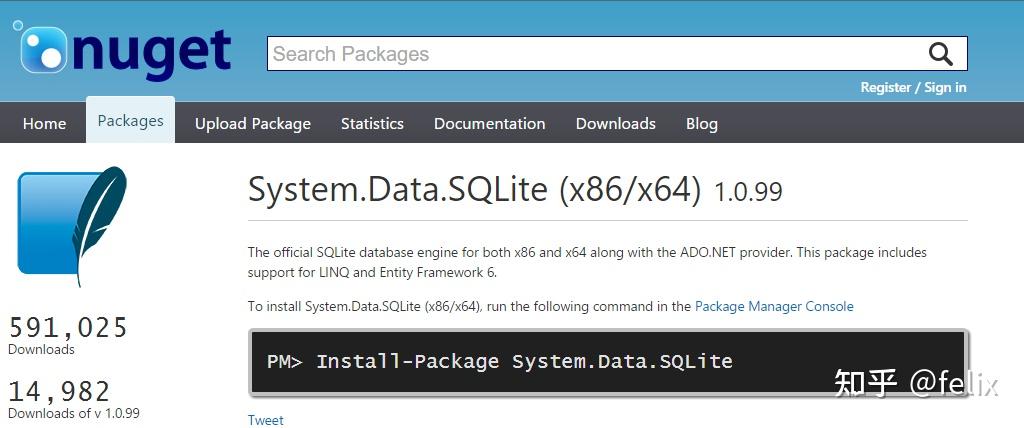Viewport: 1024px width, 428px height.
Task: Follow the Package Manager Console link
Action: (x=774, y=306)
